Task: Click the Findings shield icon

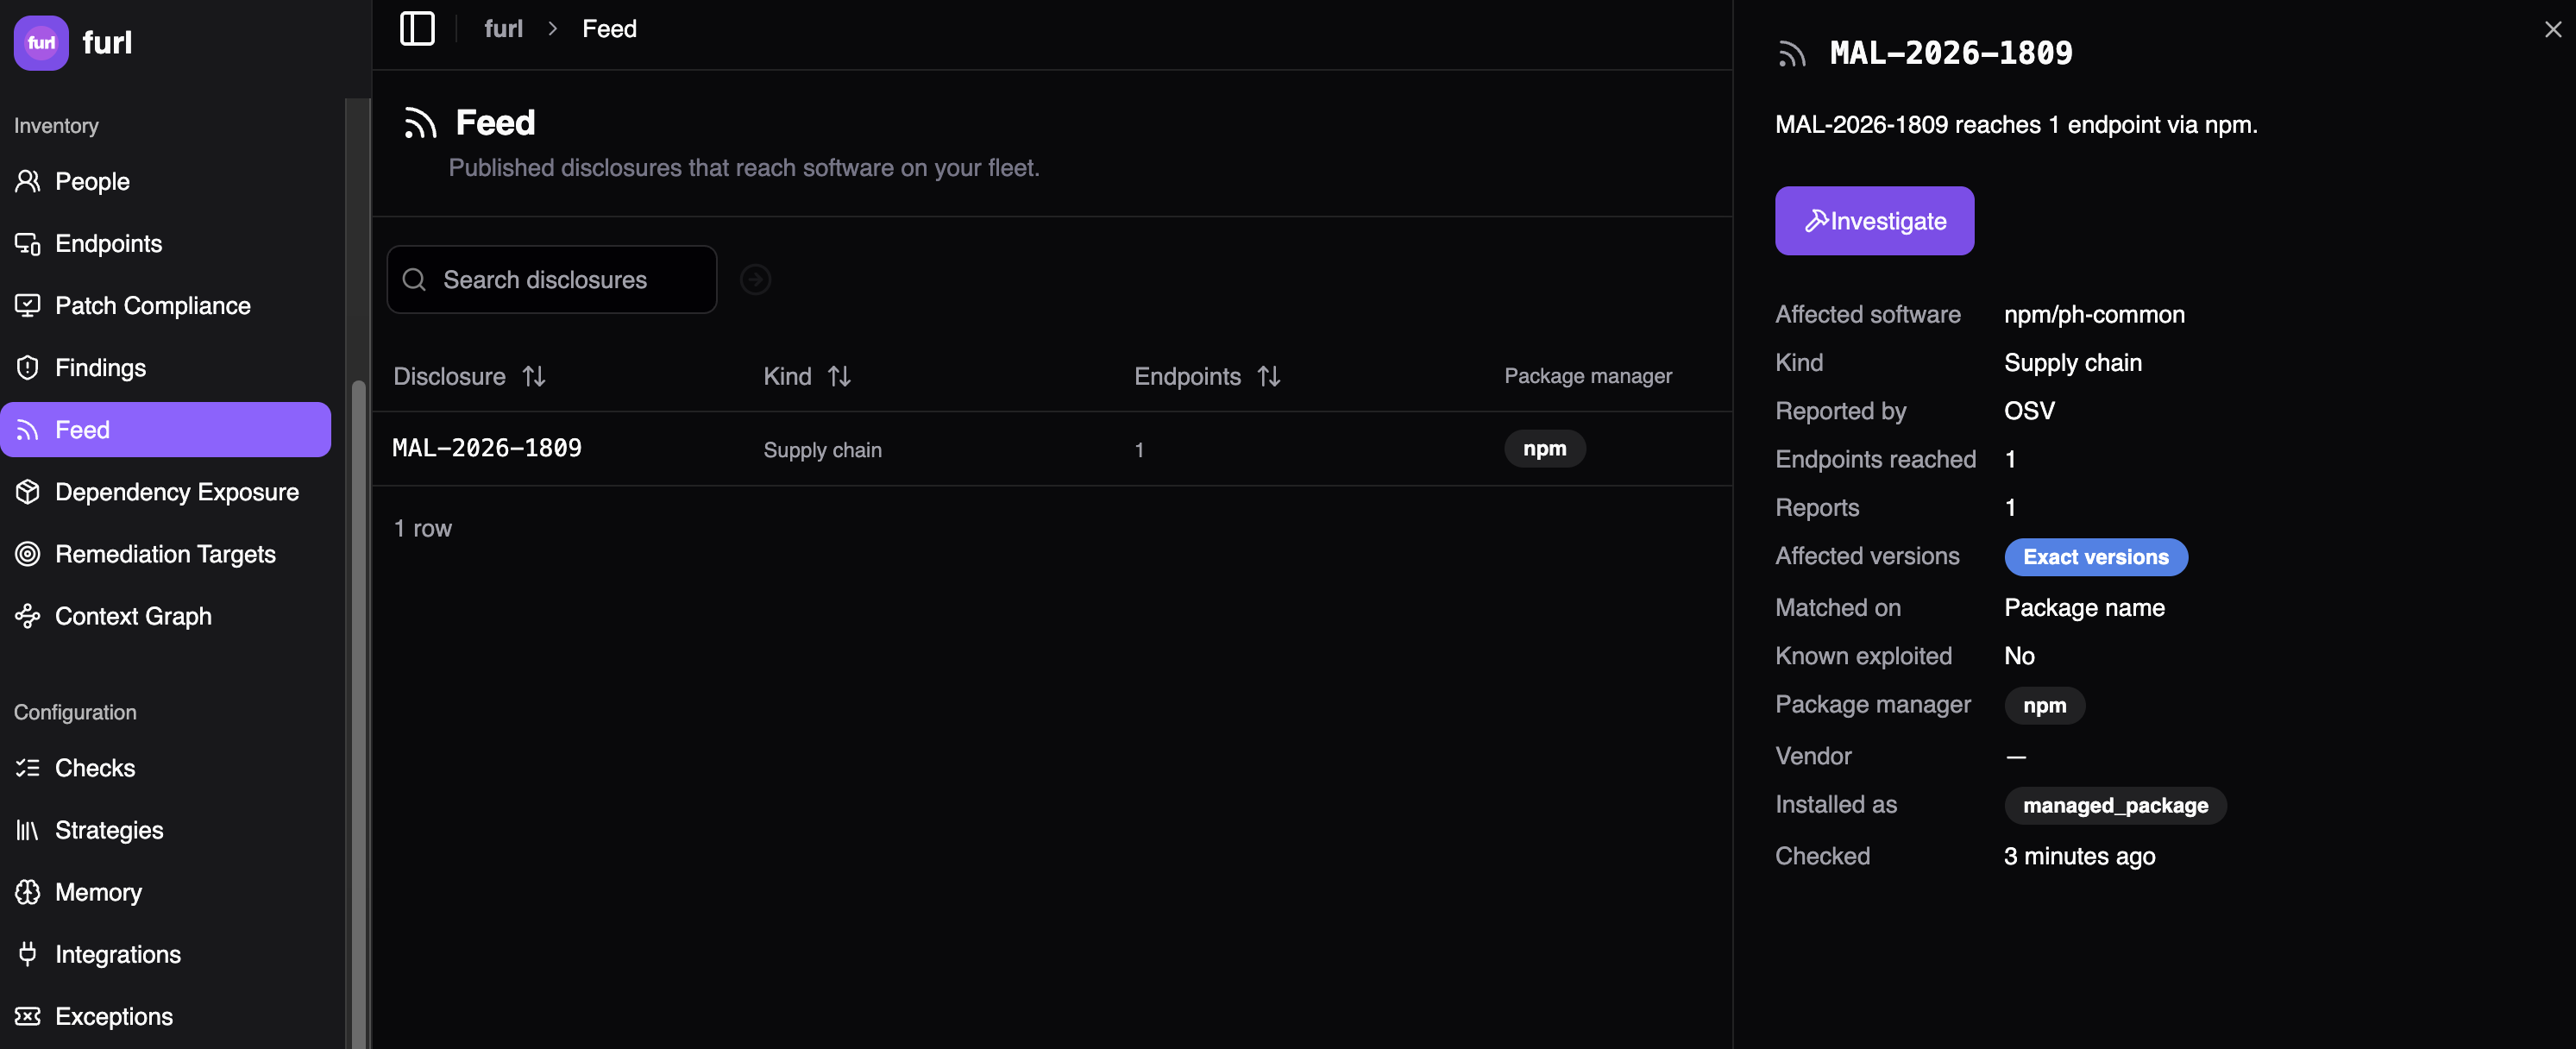Action: pos(28,367)
